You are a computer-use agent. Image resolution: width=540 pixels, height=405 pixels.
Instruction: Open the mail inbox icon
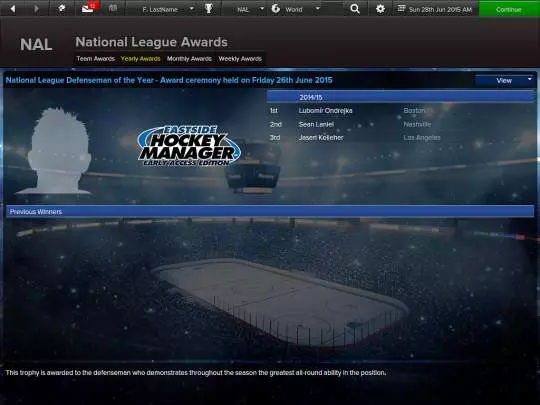(88, 9)
